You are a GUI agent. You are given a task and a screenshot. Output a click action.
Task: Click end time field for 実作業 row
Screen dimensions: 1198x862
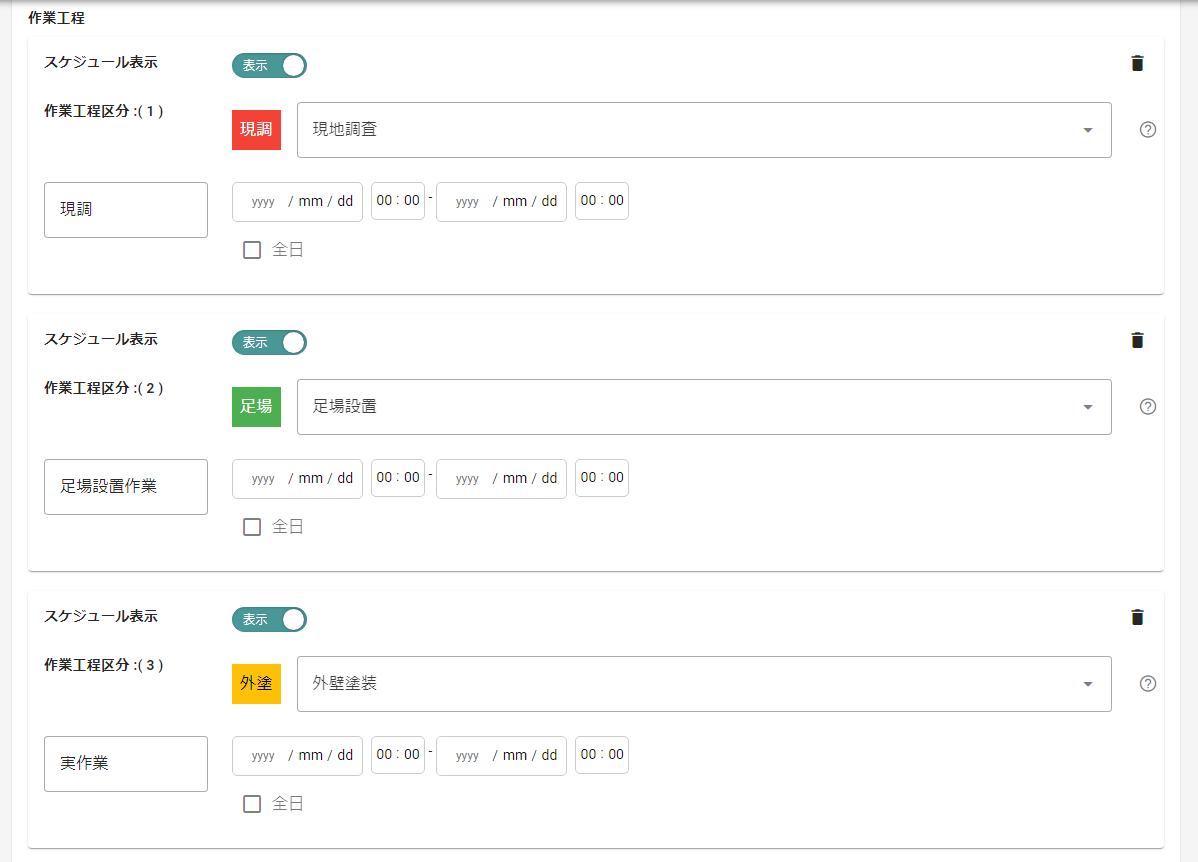pyautogui.click(x=602, y=755)
